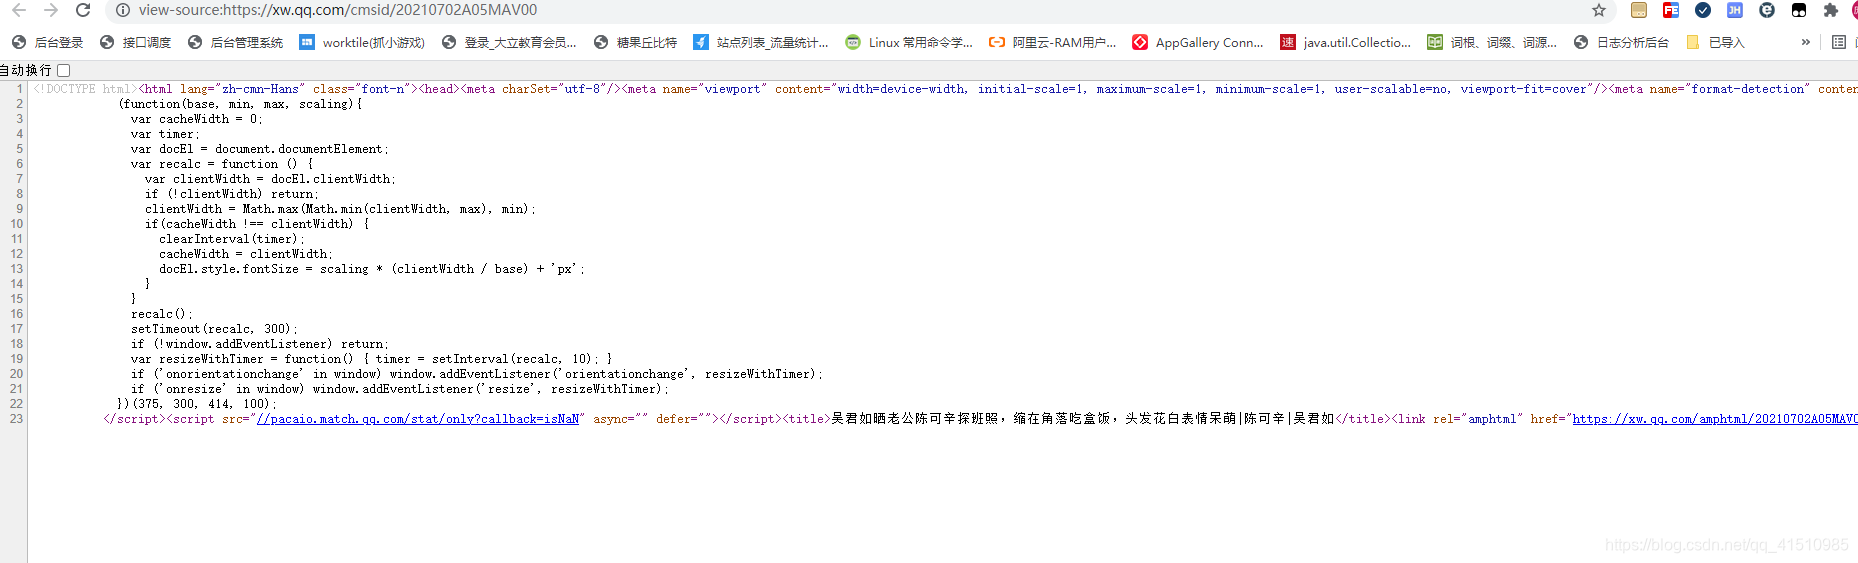Open the 站点列表_流量统计 bookmark
The image size is (1858, 563).
coord(761,42)
